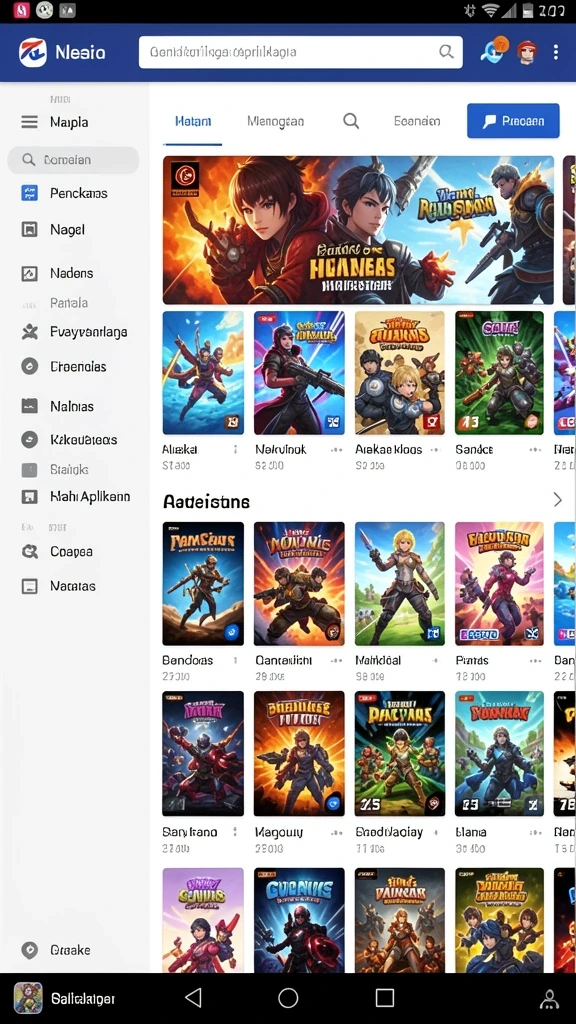This screenshot has height=1024, width=576.
Task: Open options dots for Qantaniiisht game
Action: [x=336, y=660]
